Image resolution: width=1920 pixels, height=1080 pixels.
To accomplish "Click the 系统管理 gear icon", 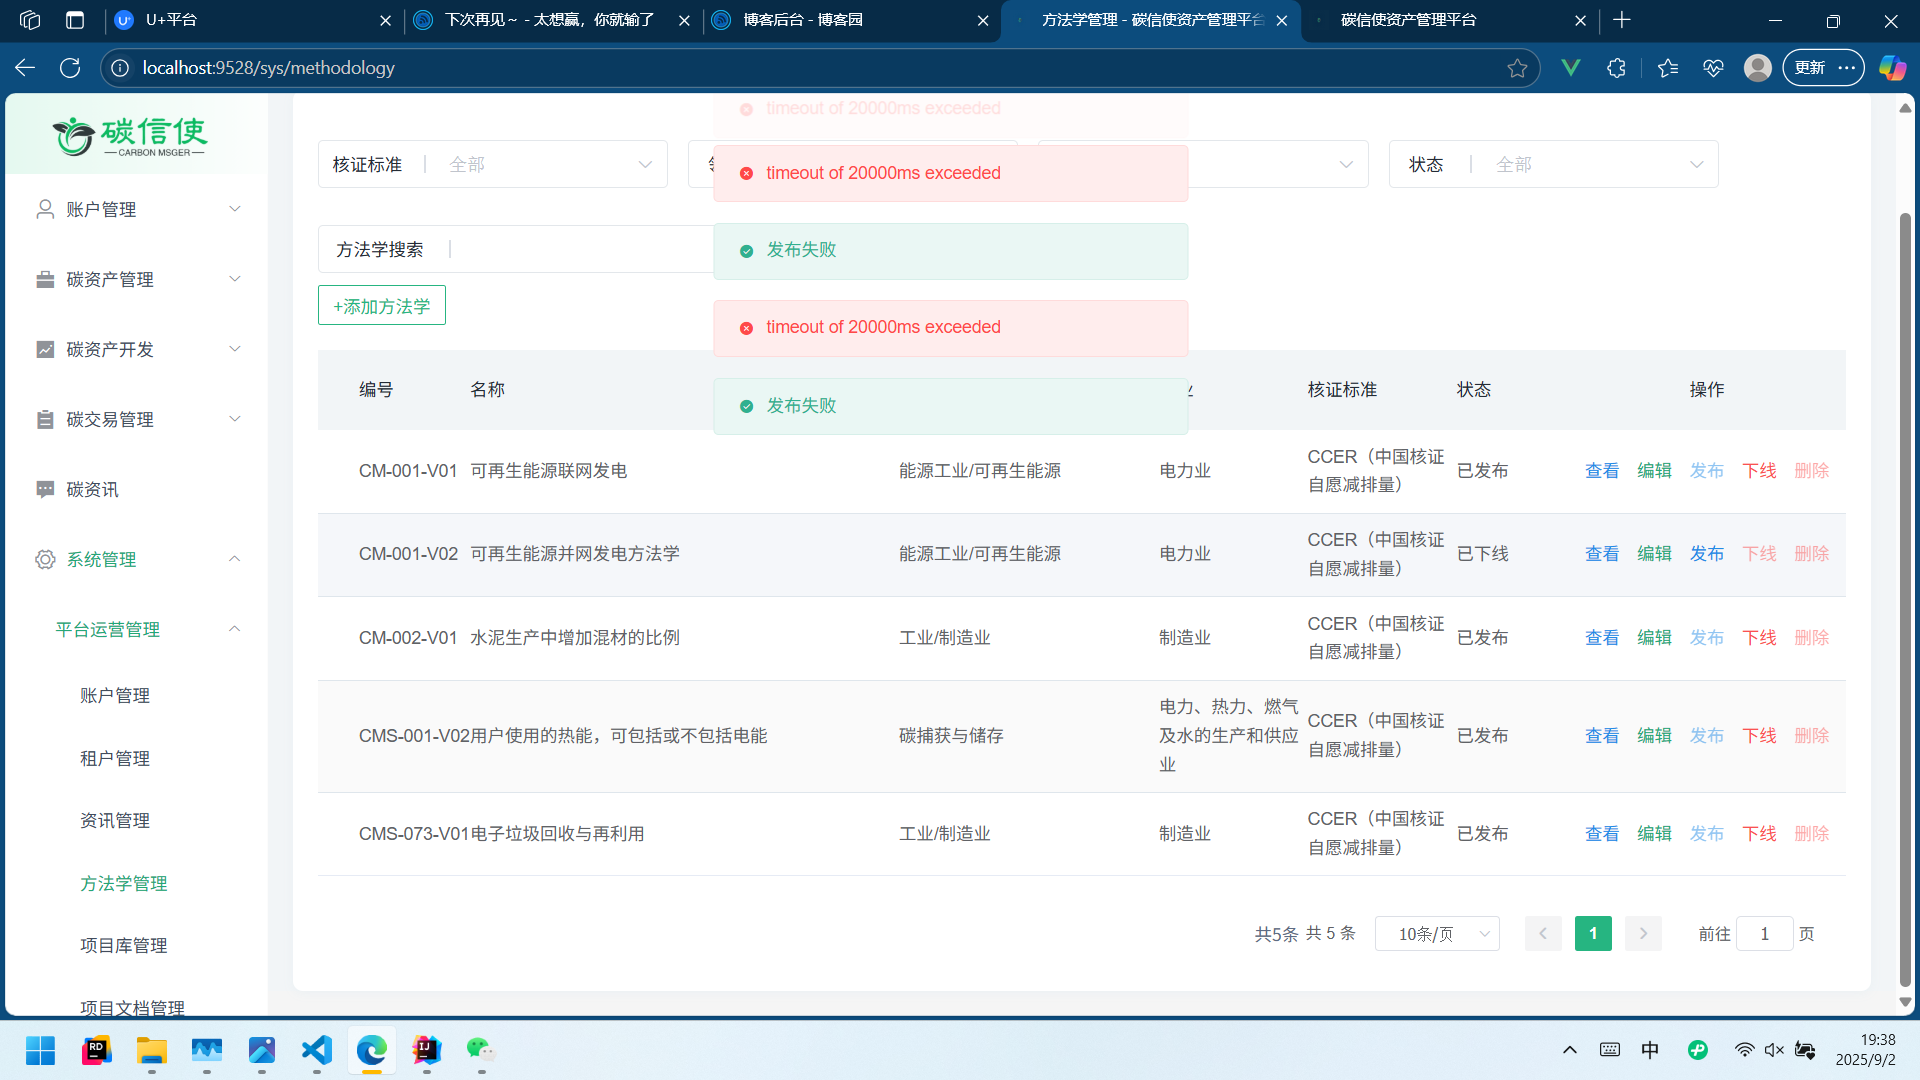I will click(45, 559).
